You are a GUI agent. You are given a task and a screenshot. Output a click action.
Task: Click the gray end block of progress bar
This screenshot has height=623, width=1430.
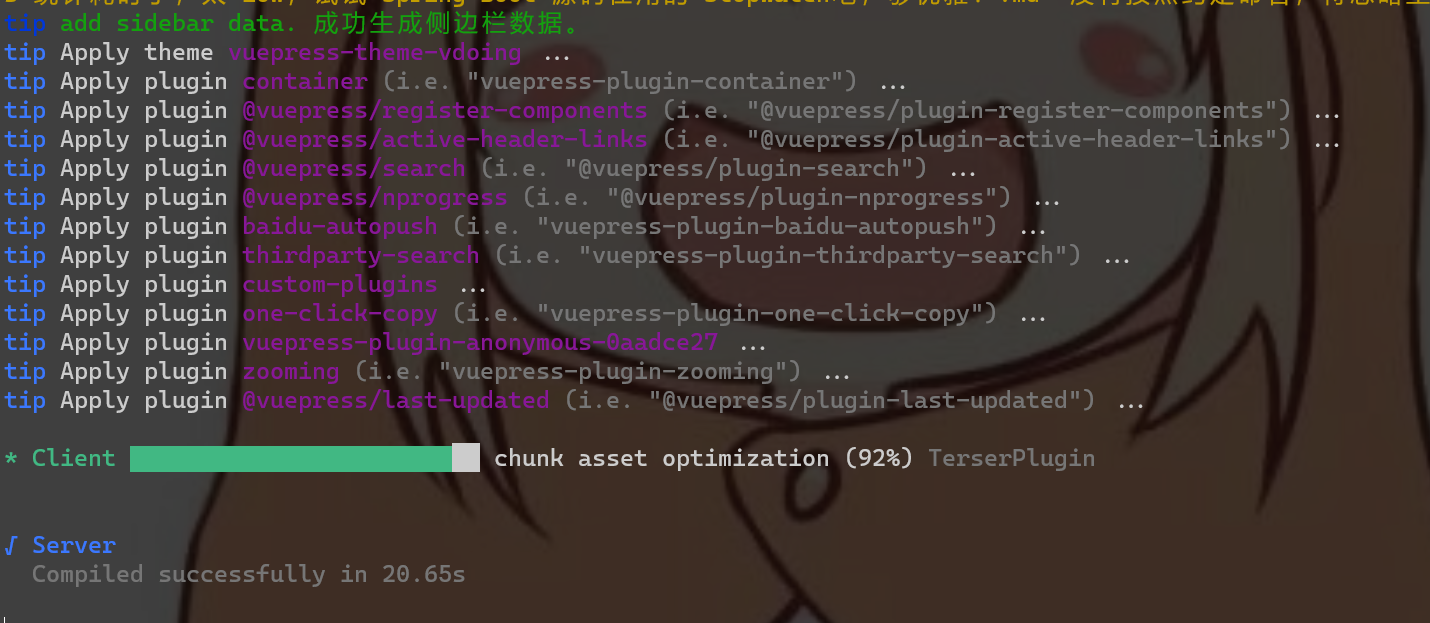(466, 459)
